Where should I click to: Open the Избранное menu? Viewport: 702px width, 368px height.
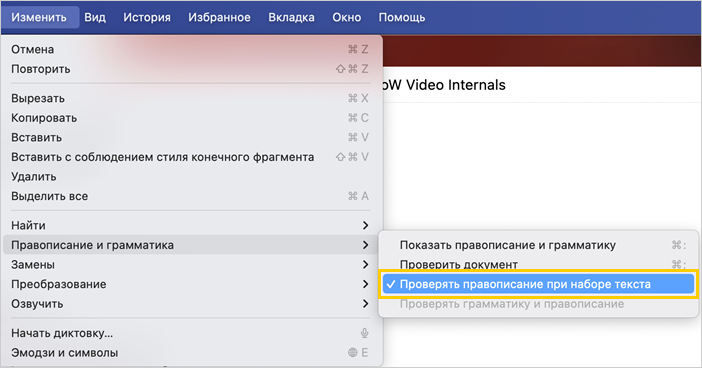[x=219, y=17]
